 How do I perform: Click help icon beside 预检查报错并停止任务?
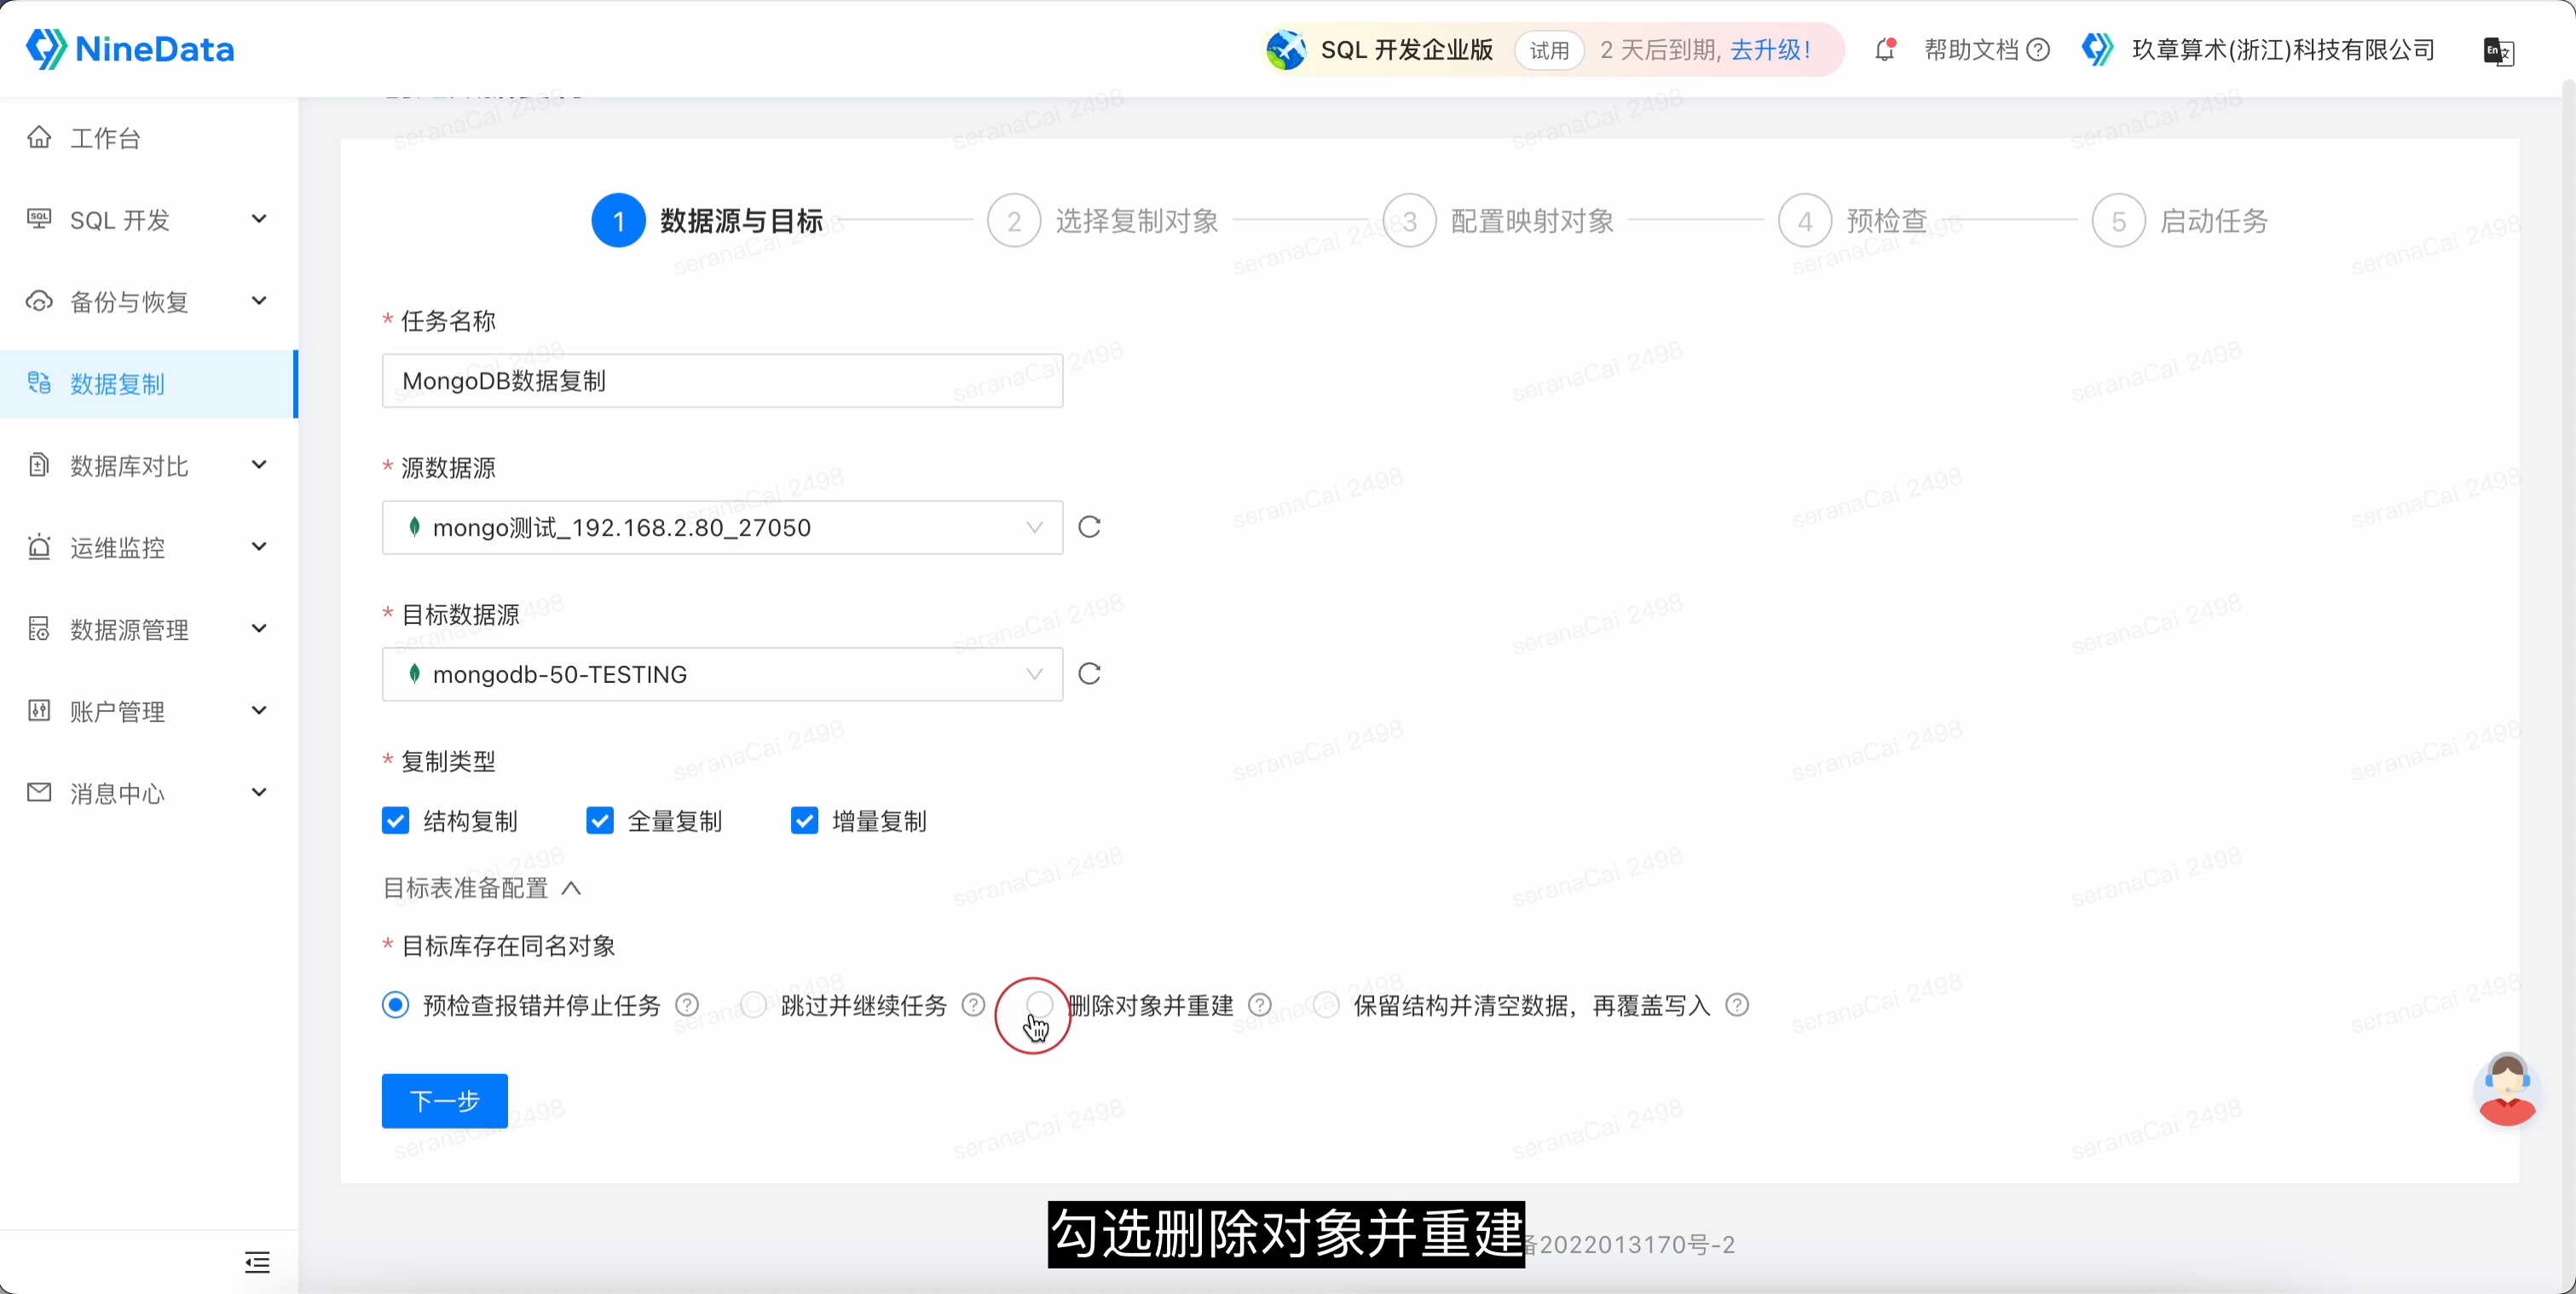687,1005
